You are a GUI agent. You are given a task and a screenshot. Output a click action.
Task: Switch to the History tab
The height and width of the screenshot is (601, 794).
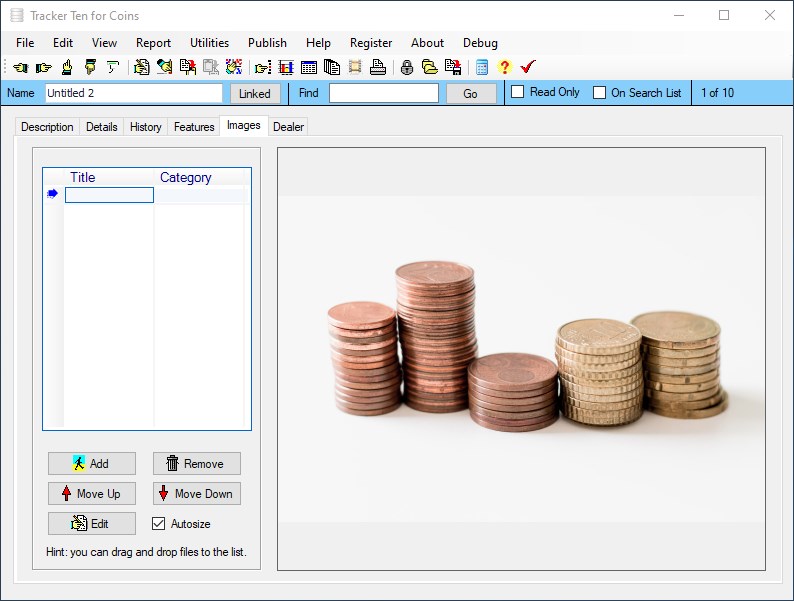[x=145, y=127]
